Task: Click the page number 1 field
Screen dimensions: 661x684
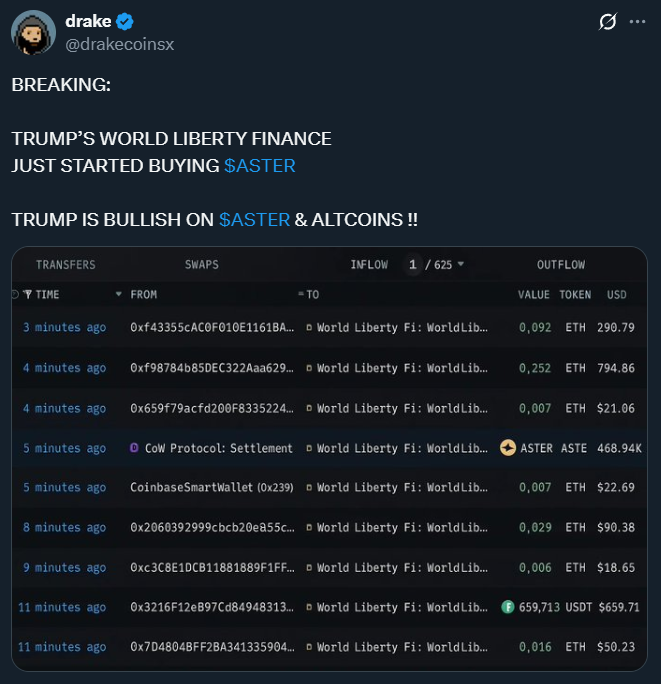Action: pyautogui.click(x=412, y=265)
